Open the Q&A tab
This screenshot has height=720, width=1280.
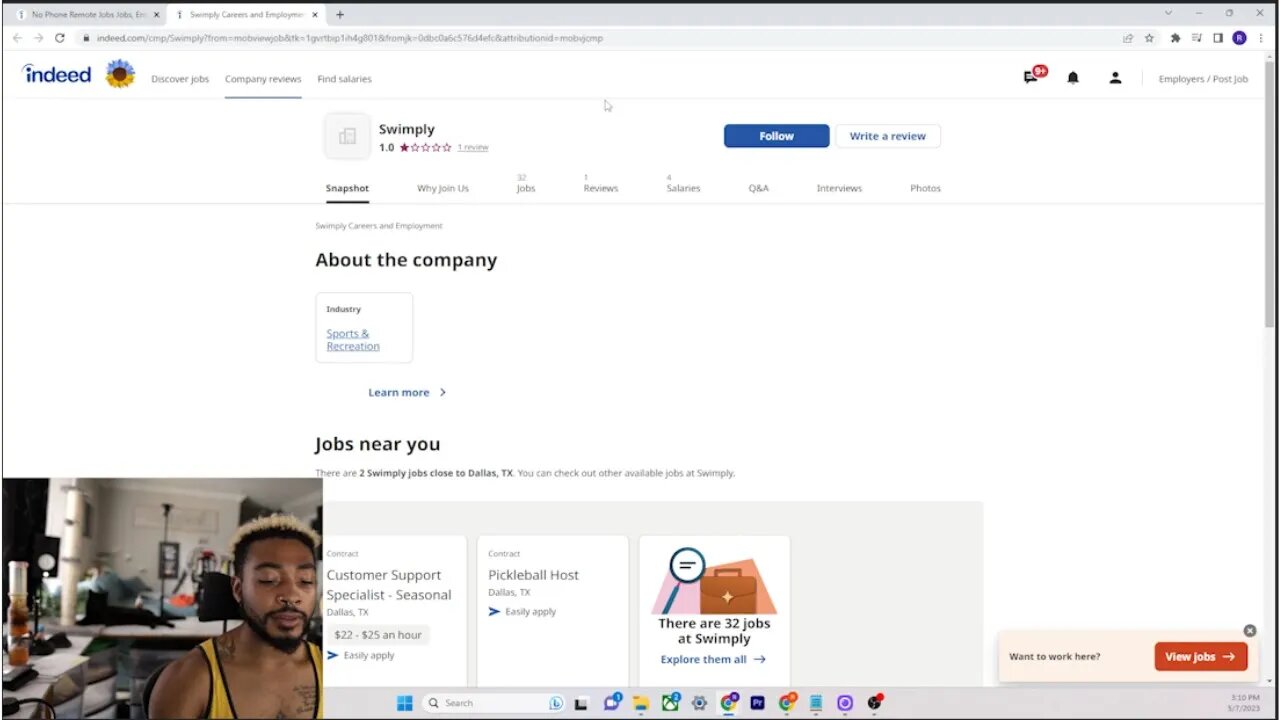(x=759, y=188)
